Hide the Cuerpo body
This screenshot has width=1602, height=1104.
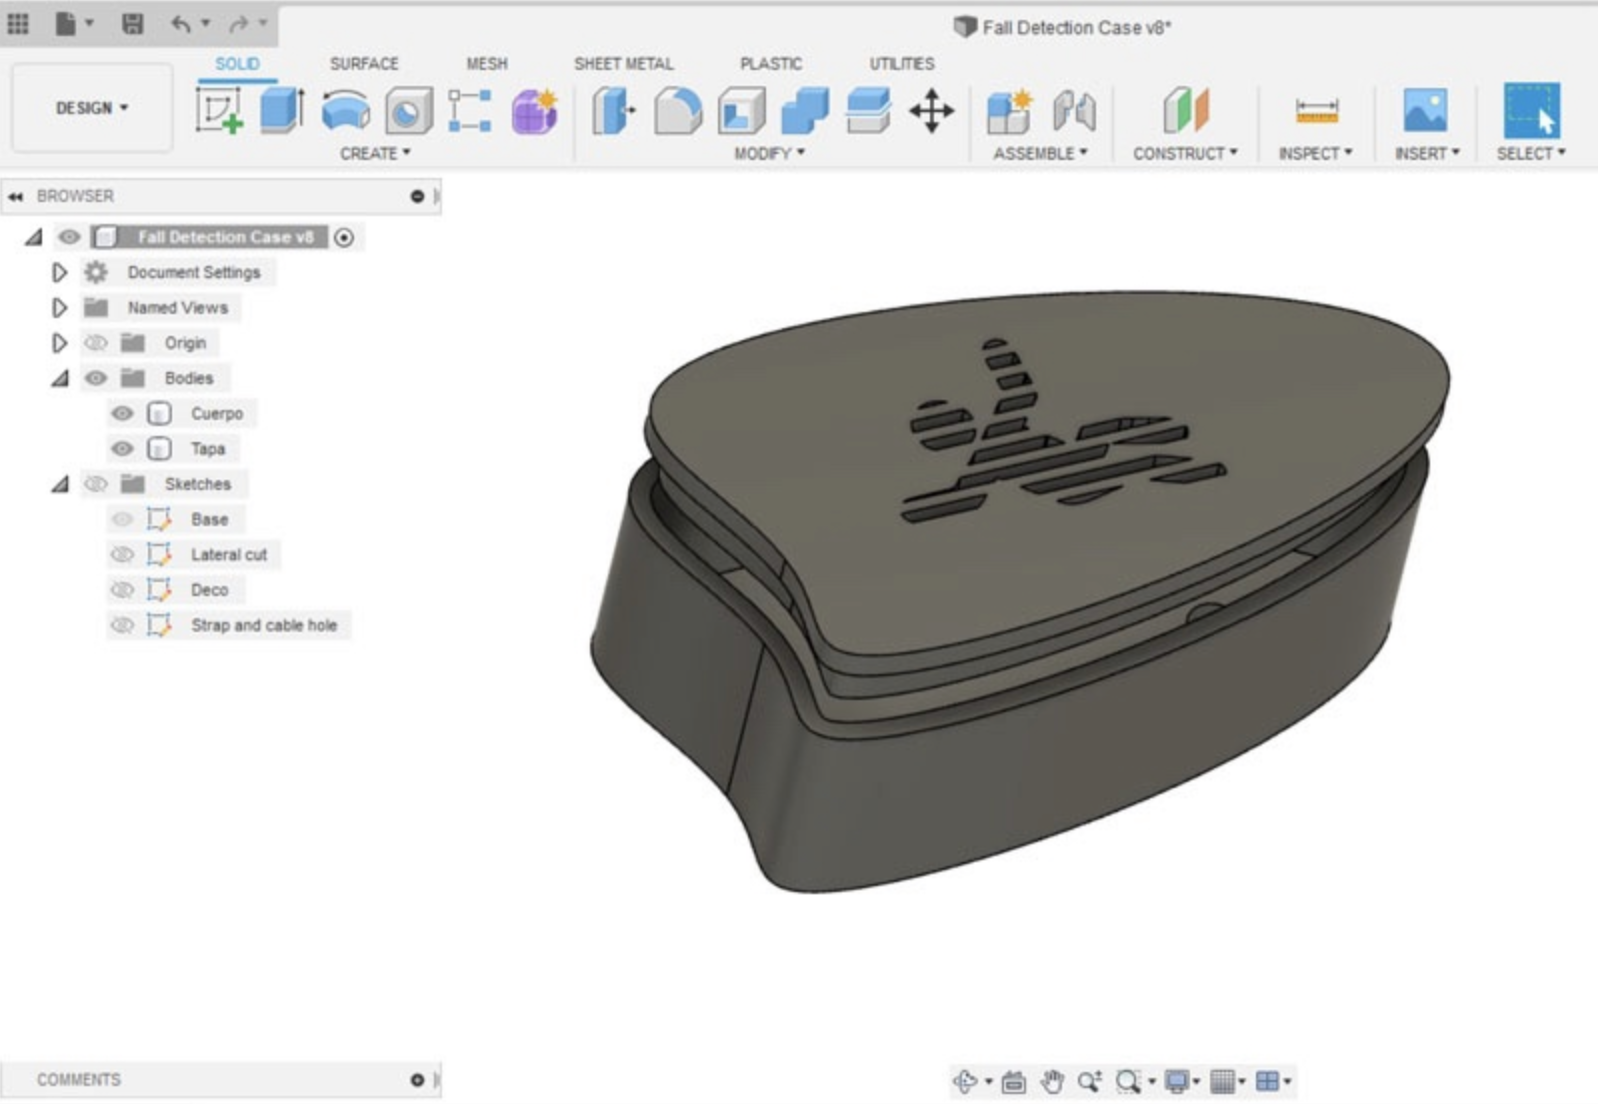pyautogui.click(x=122, y=413)
